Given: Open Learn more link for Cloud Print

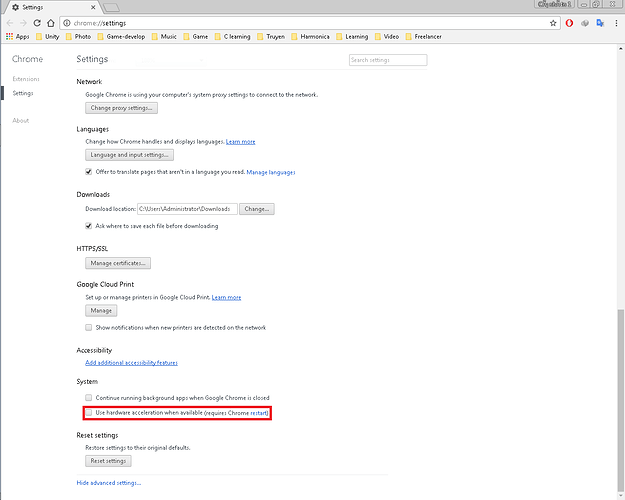Looking at the screenshot, I should 226,297.
